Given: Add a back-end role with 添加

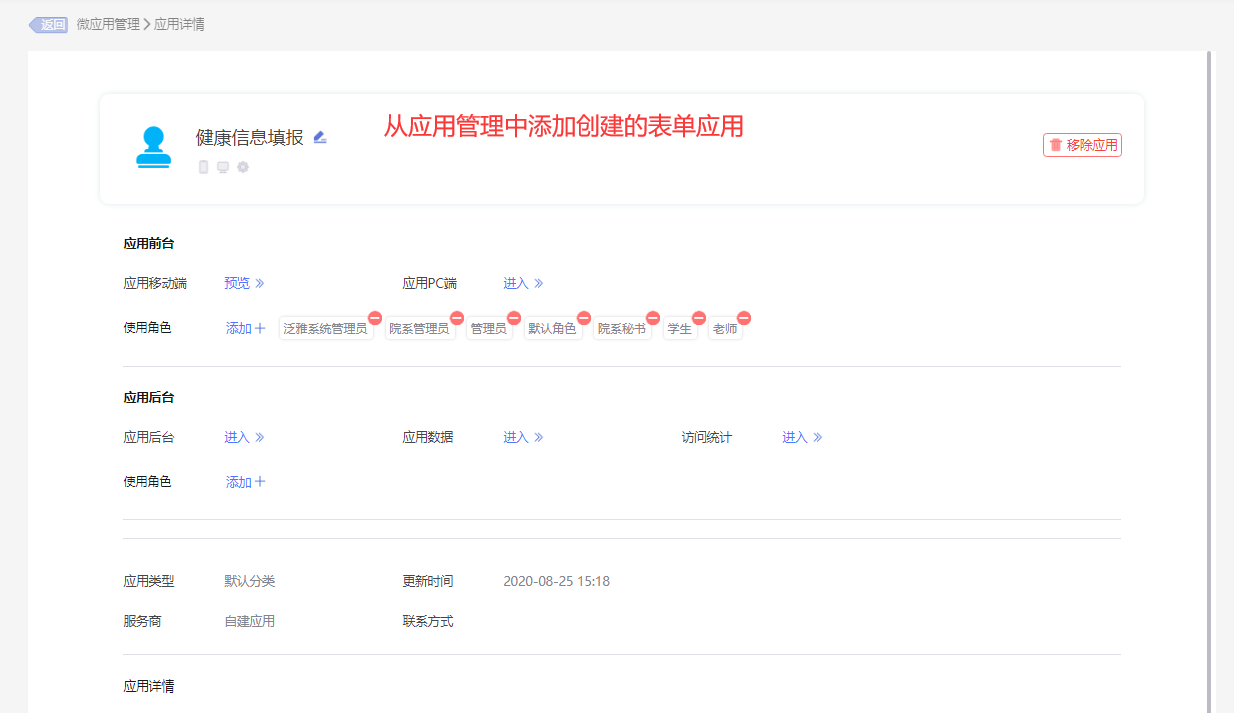Looking at the screenshot, I should coord(246,482).
